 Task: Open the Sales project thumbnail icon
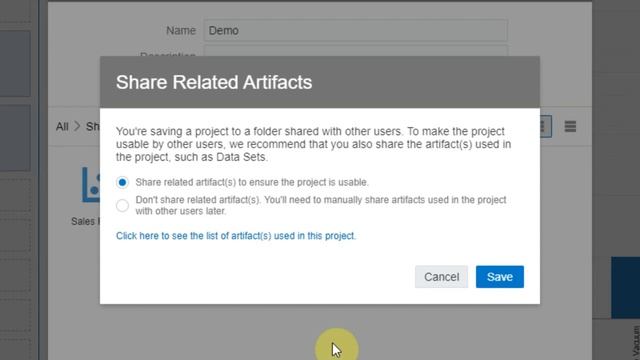[91, 184]
